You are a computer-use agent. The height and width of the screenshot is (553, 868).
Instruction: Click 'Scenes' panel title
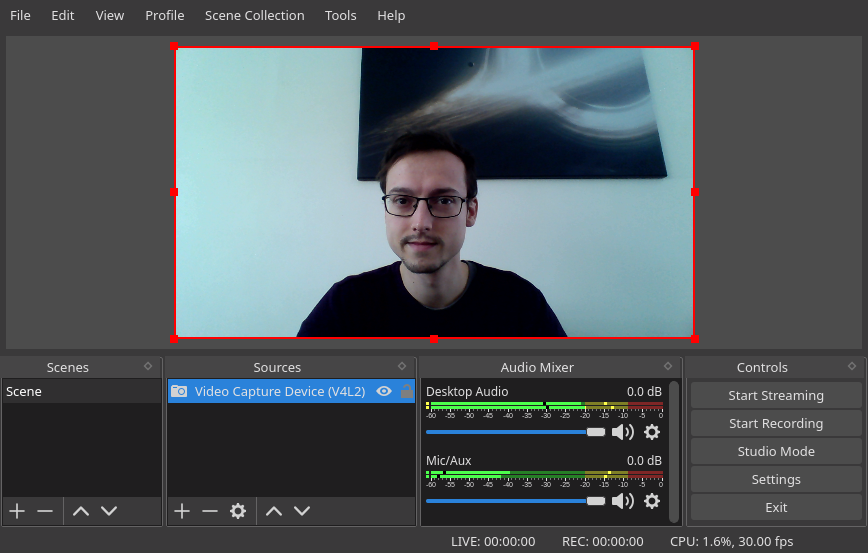(68, 367)
